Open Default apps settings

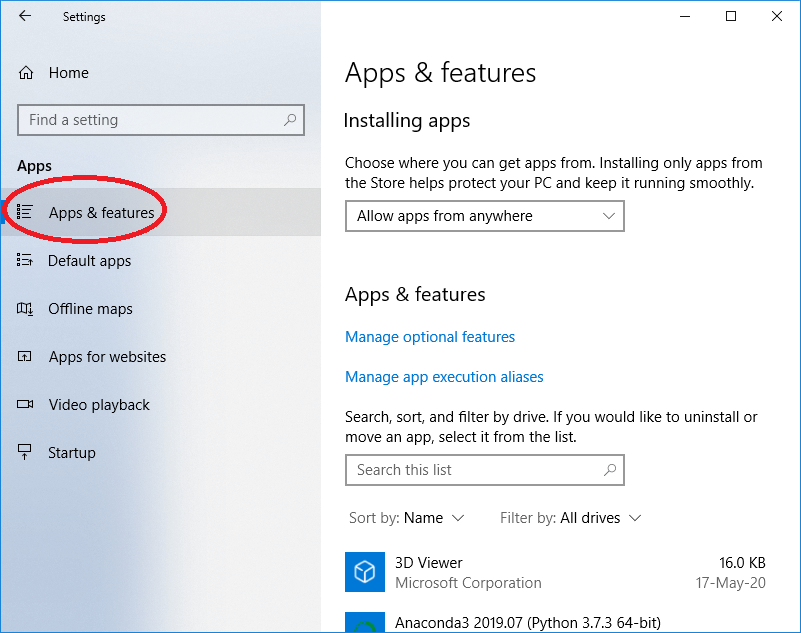161,261
